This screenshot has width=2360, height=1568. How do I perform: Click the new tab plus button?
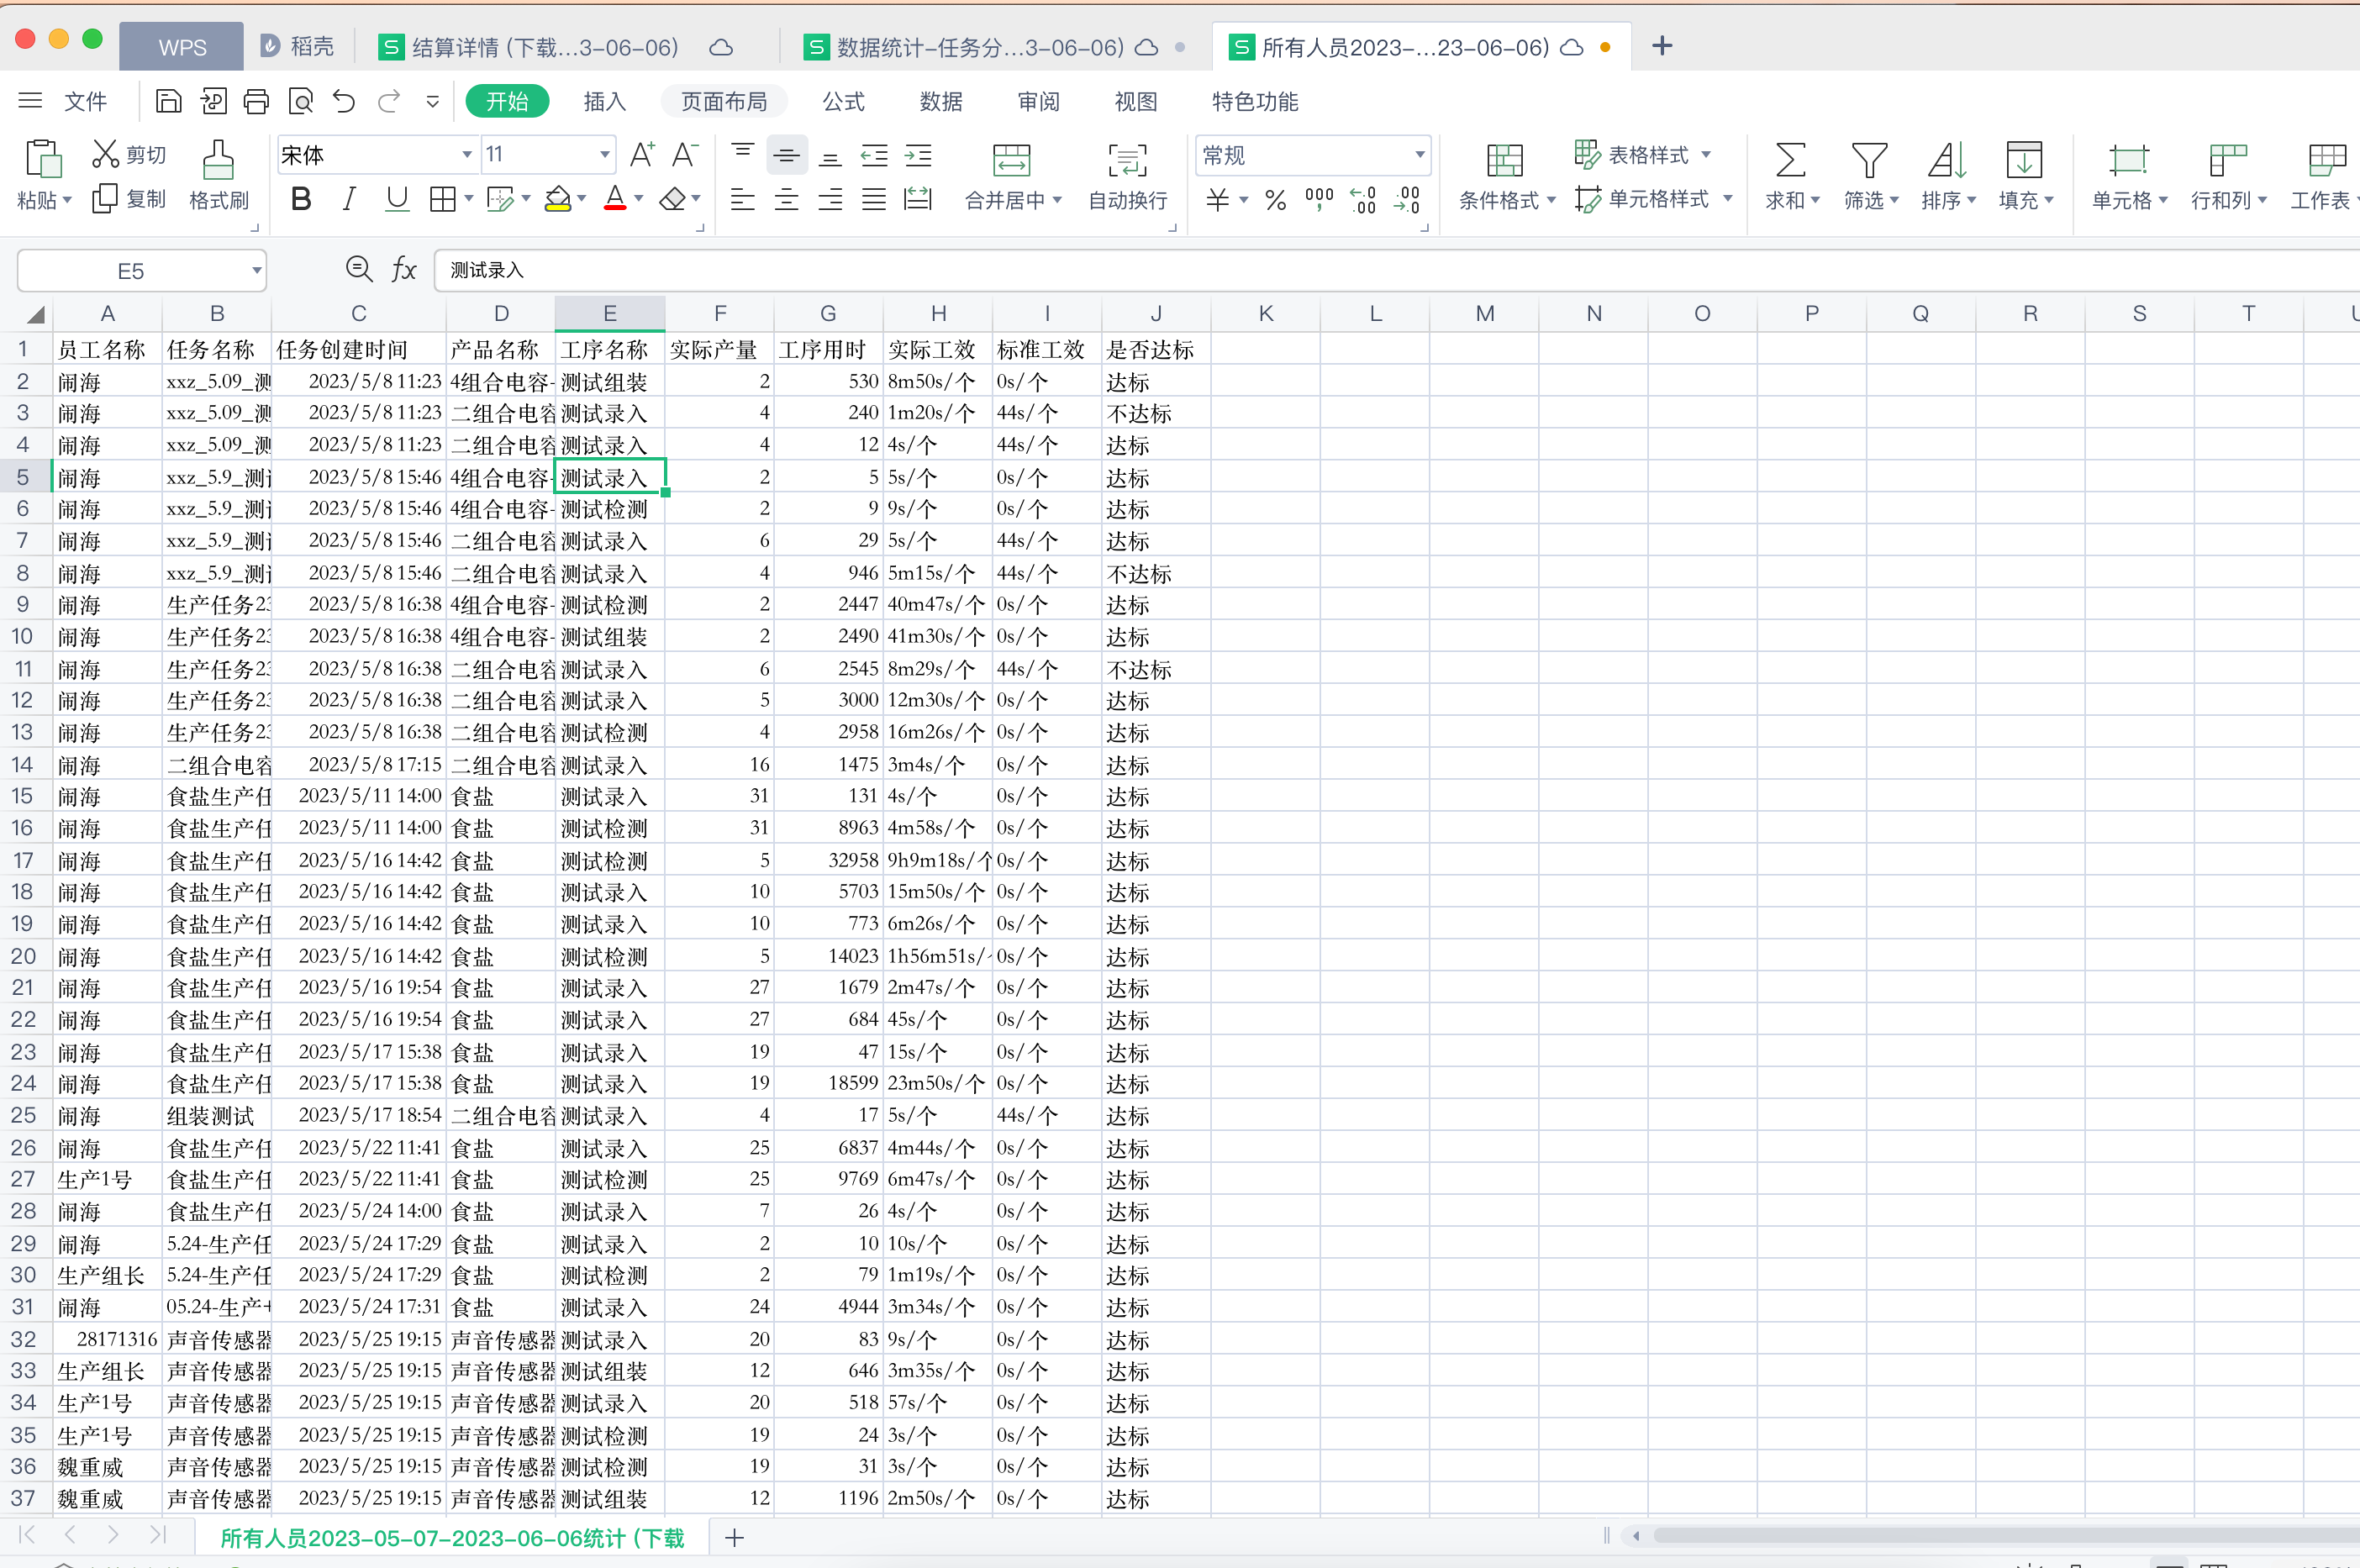pyautogui.click(x=1662, y=46)
